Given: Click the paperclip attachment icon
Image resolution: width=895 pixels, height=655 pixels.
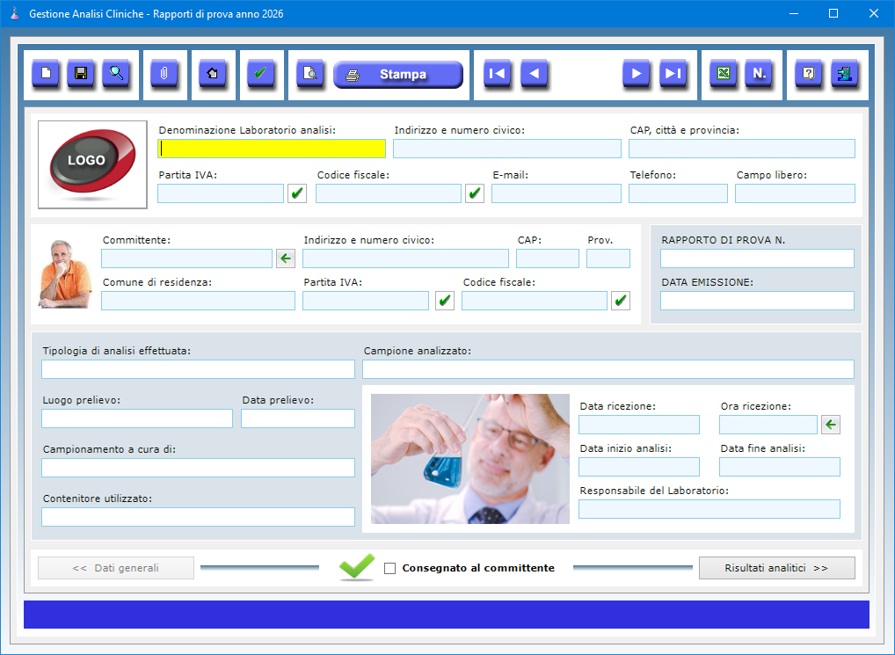Looking at the screenshot, I should pos(164,74).
